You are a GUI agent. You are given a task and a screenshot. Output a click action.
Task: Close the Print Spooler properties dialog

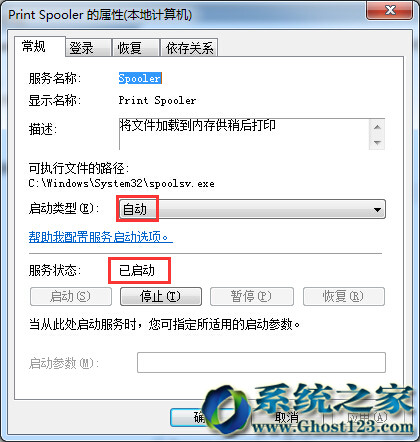tap(390, 11)
